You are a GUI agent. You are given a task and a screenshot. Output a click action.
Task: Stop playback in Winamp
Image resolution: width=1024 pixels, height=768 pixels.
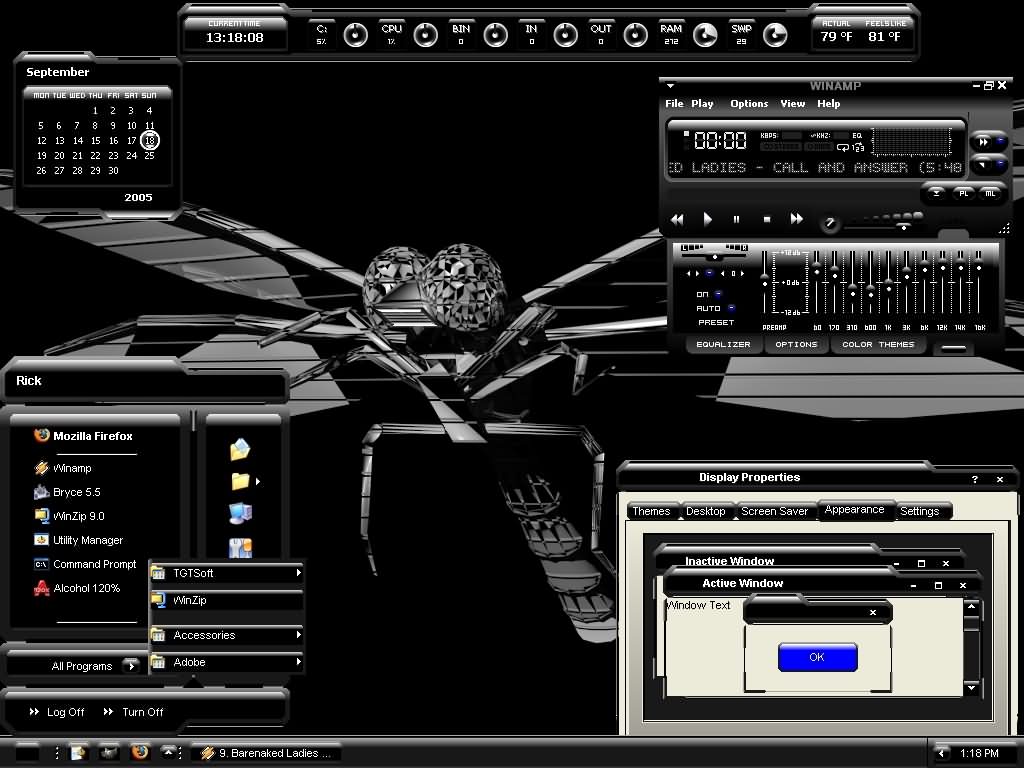(767, 219)
